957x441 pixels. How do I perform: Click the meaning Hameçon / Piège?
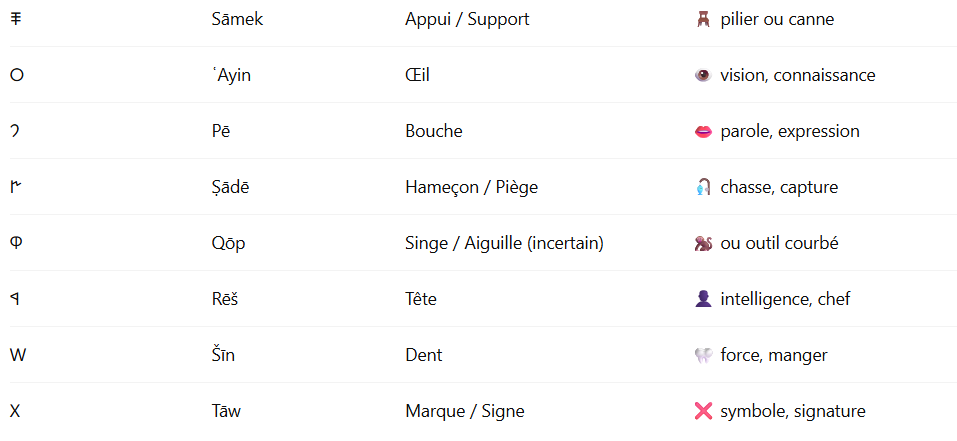[x=471, y=188]
